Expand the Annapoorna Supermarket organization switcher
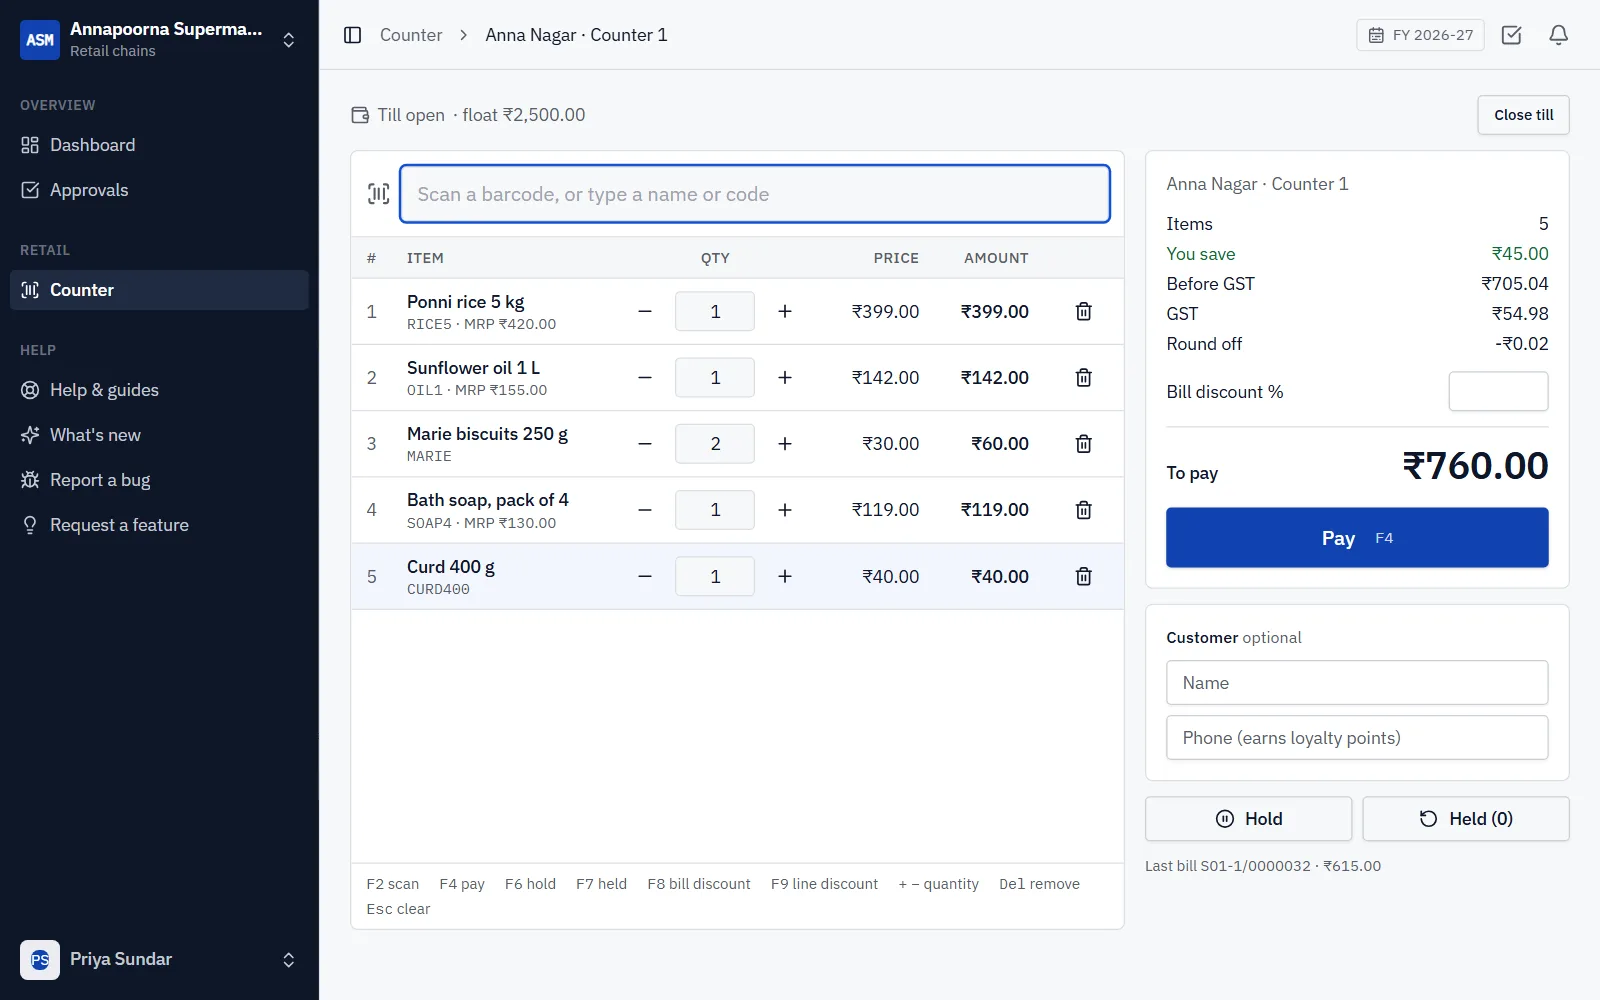Screen dimensions: 1600x1000 159,40
